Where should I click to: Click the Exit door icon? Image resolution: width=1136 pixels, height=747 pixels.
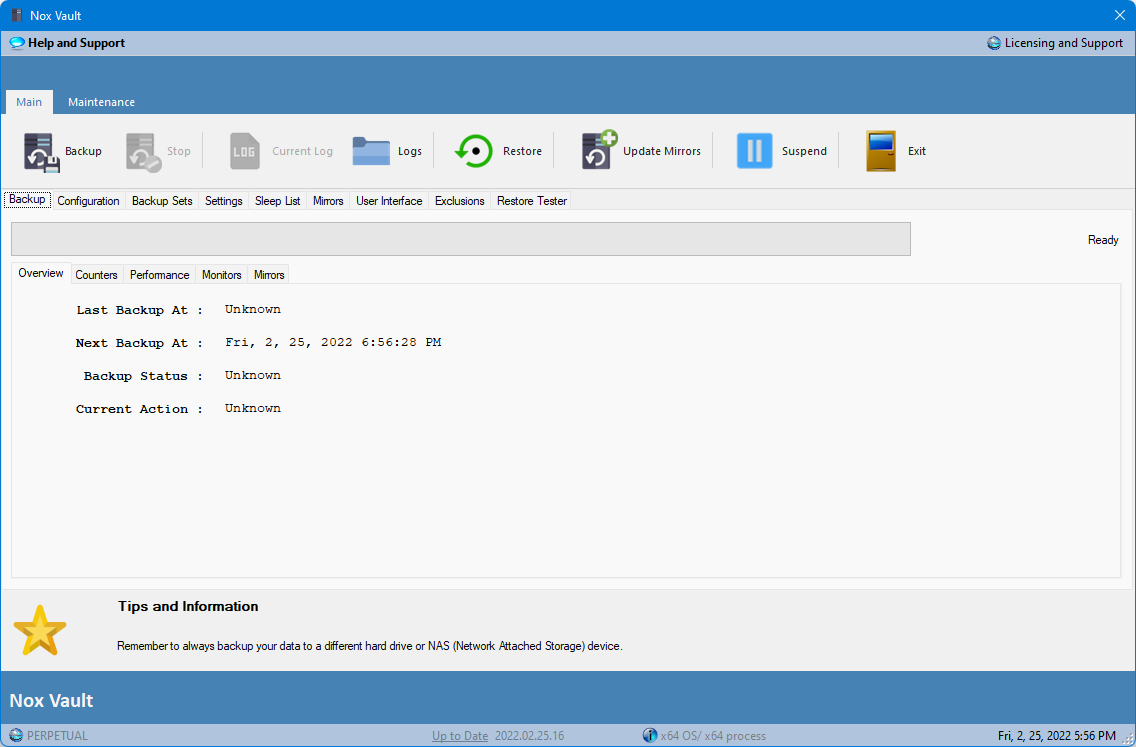881,151
